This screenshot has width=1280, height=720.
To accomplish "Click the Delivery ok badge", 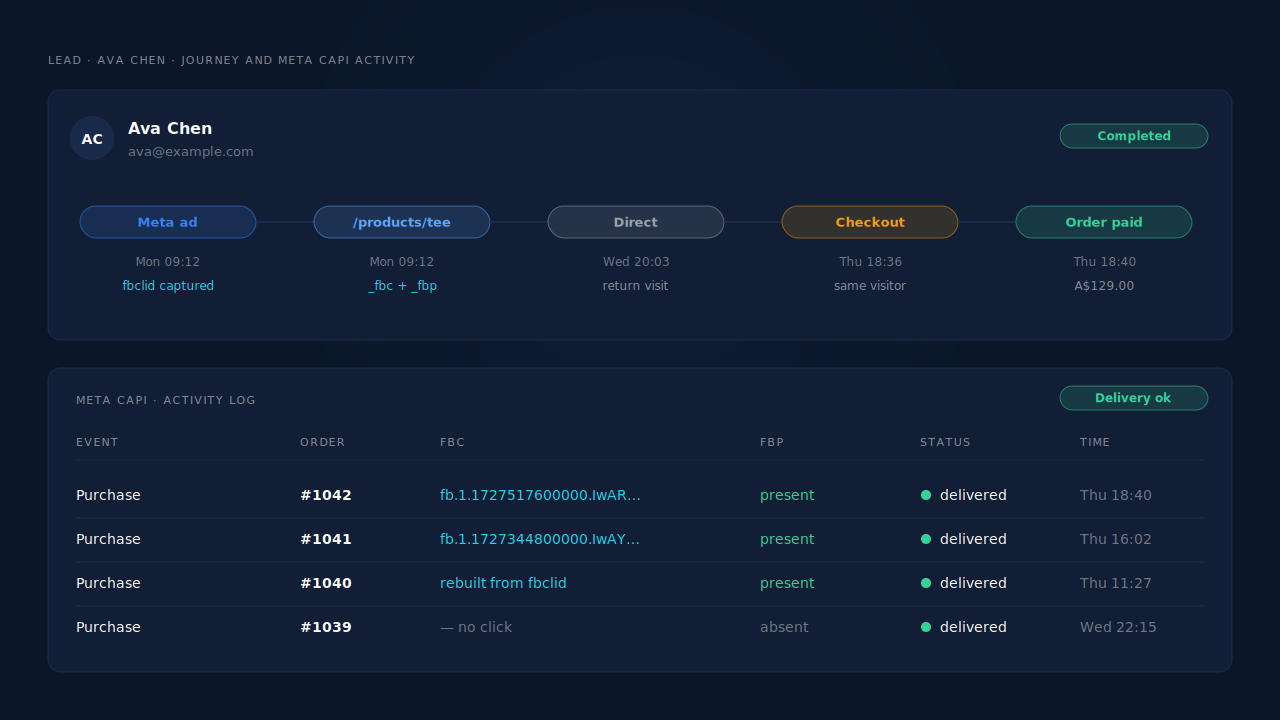I will click(x=1134, y=398).
